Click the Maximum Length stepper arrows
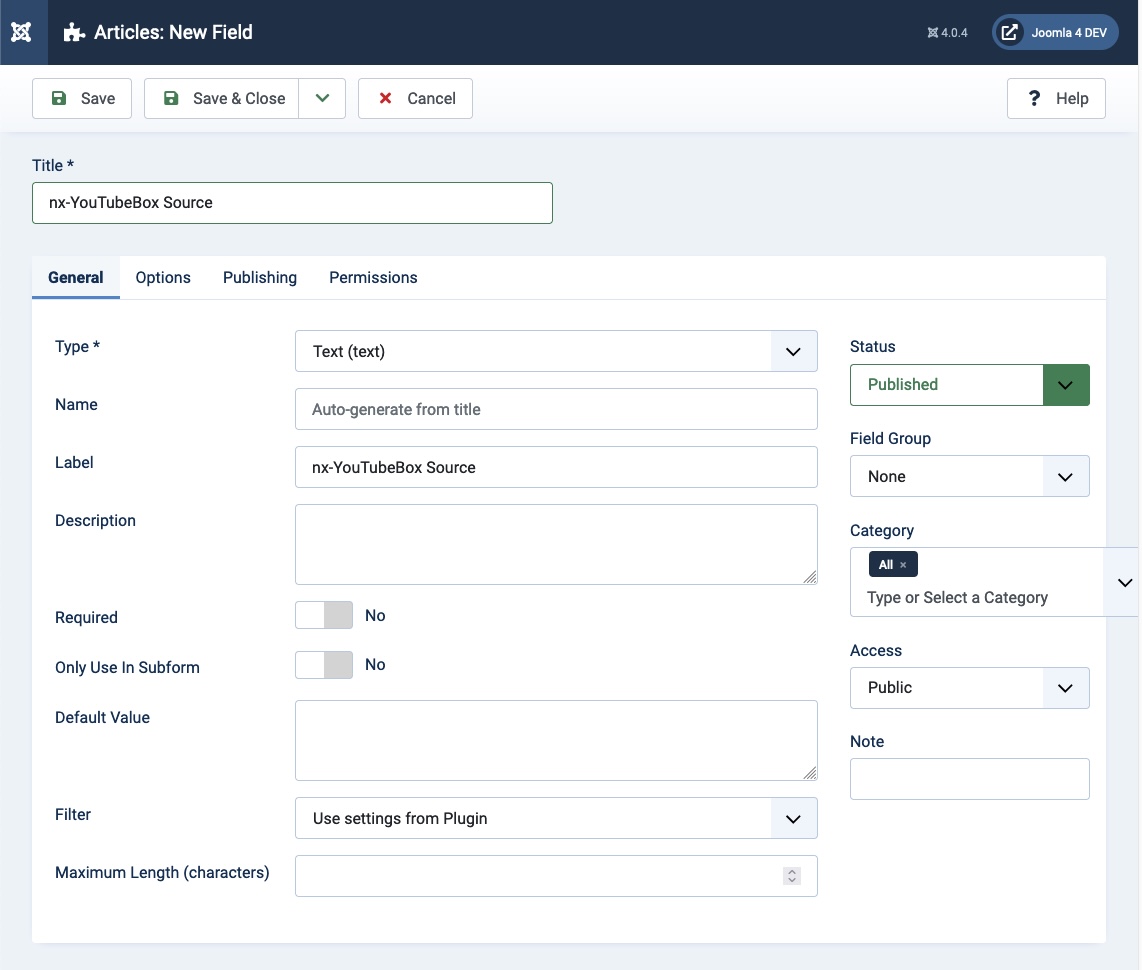 tap(792, 876)
